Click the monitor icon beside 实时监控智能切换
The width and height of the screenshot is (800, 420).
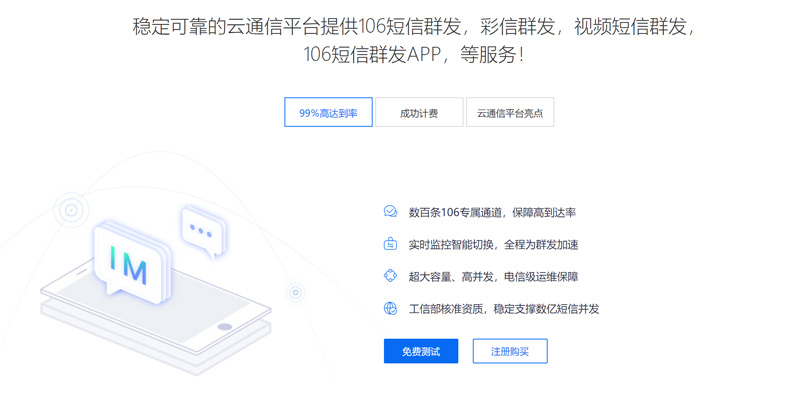(390, 244)
